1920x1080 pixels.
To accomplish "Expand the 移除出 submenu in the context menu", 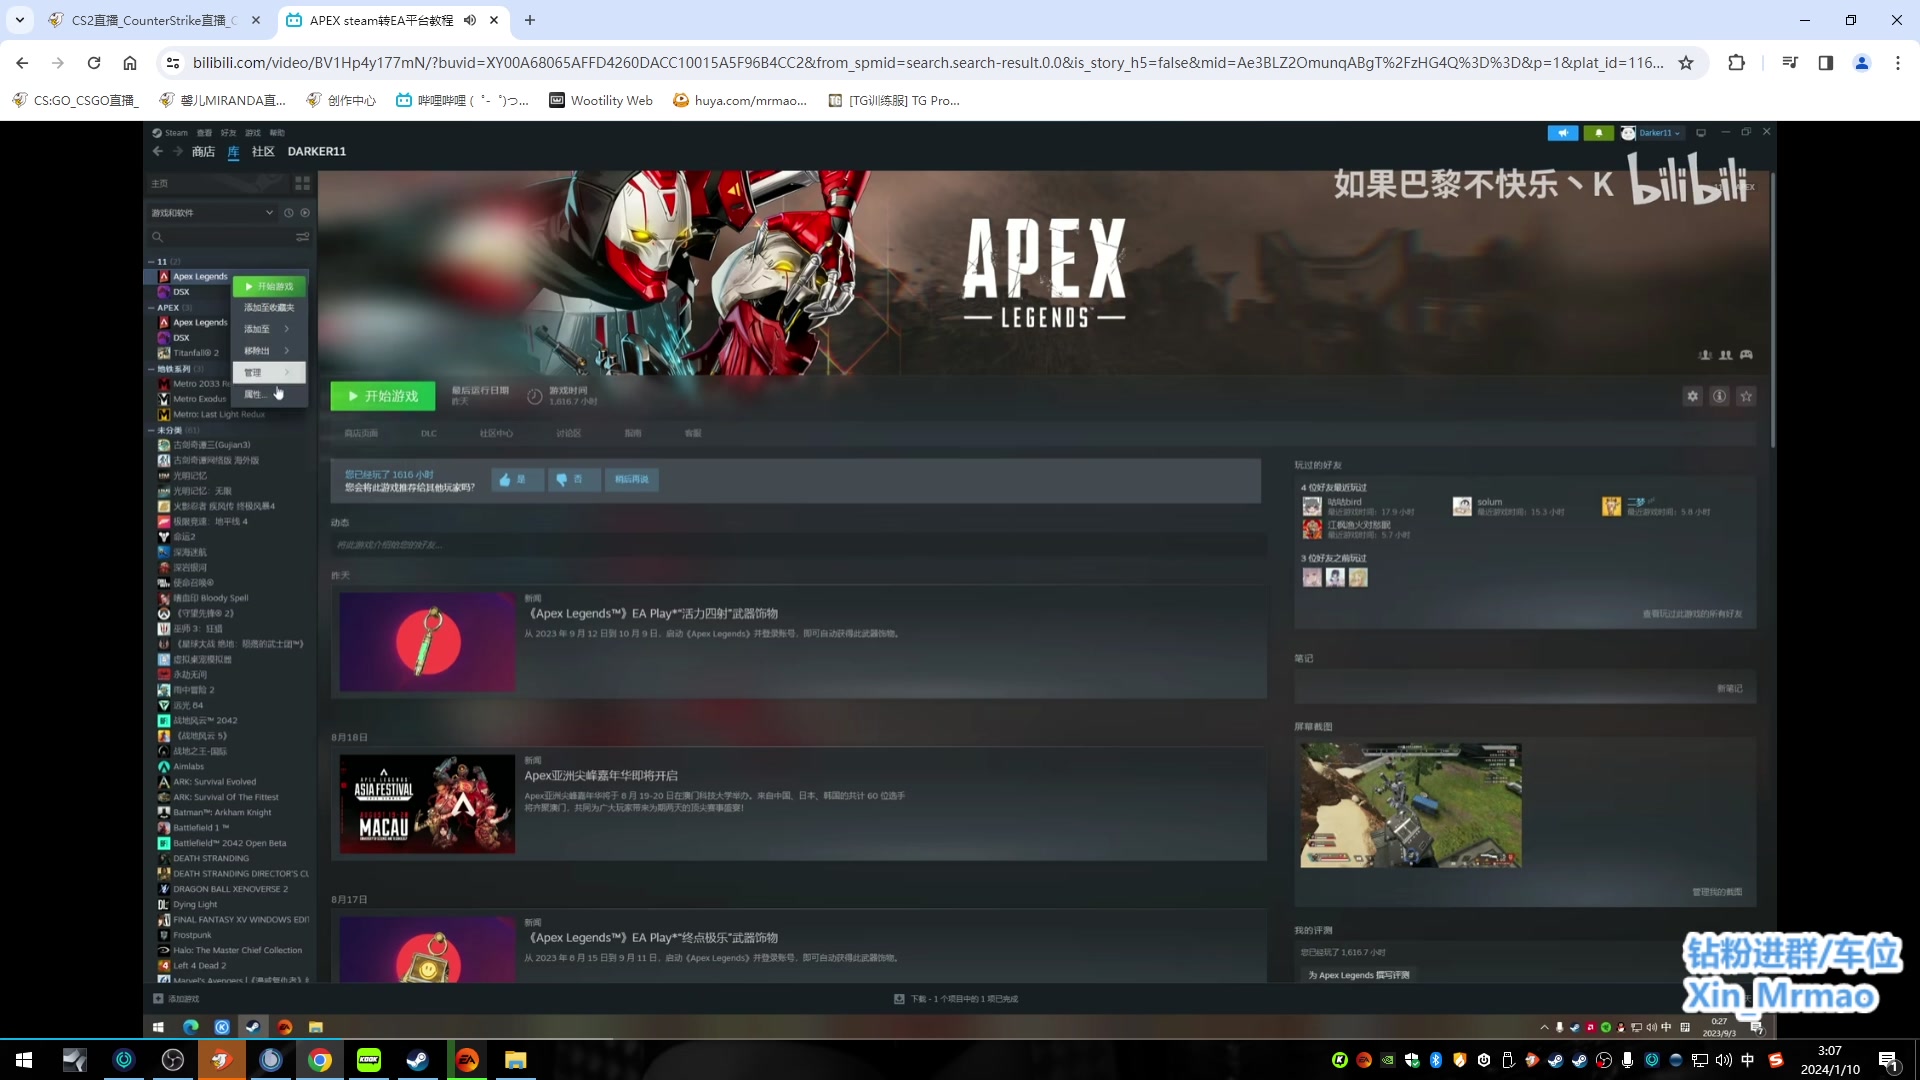I will [x=269, y=351].
